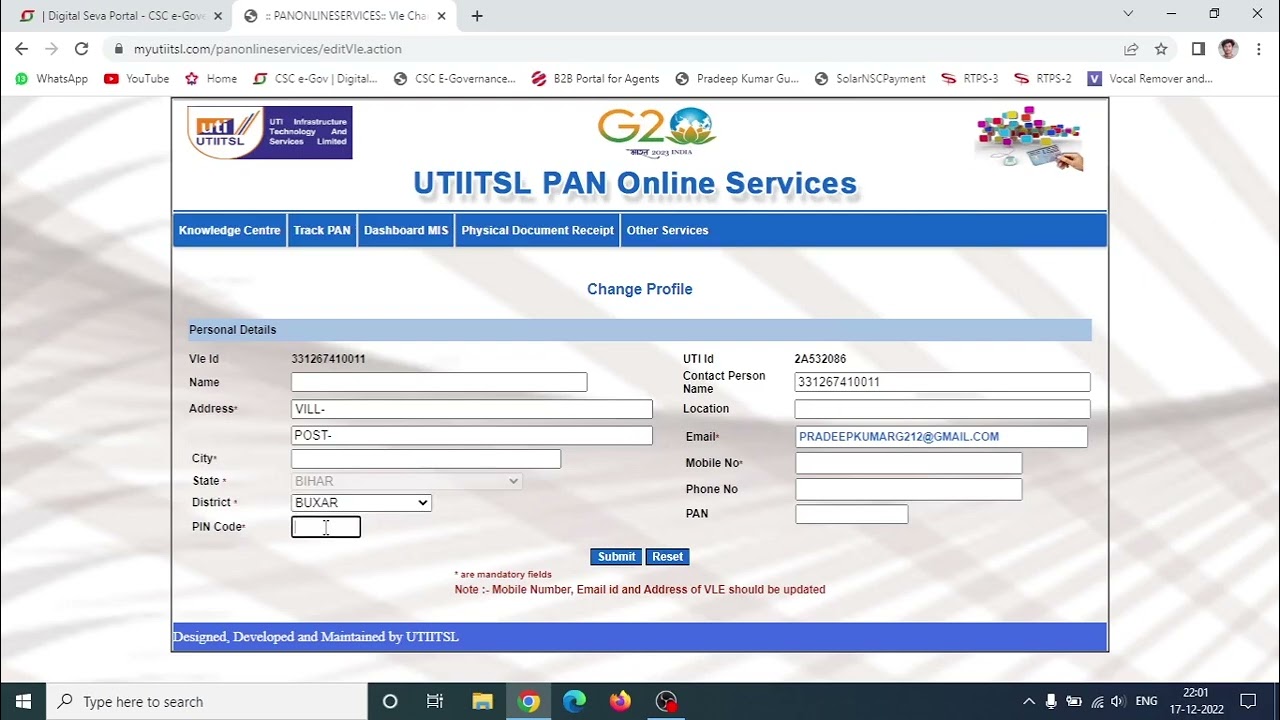Open Firefox from the taskbar
The height and width of the screenshot is (720, 1280).
[620, 701]
